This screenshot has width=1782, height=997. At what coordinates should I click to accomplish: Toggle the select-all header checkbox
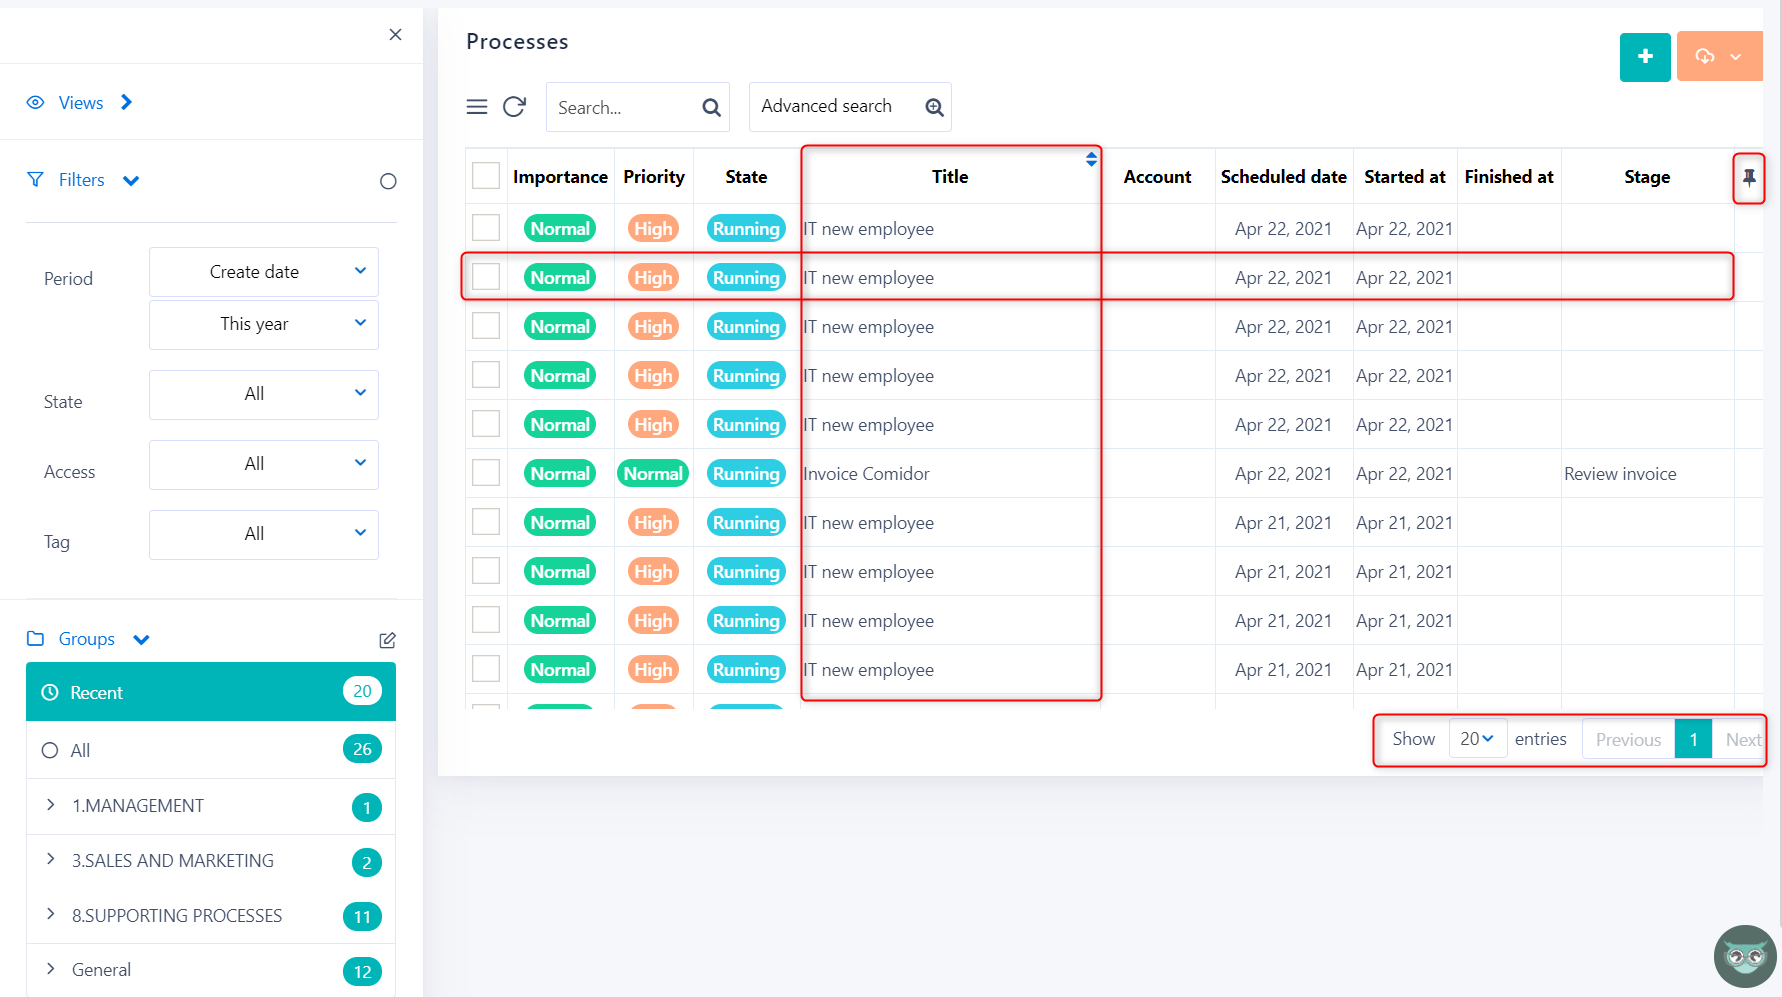pyautogui.click(x=486, y=176)
